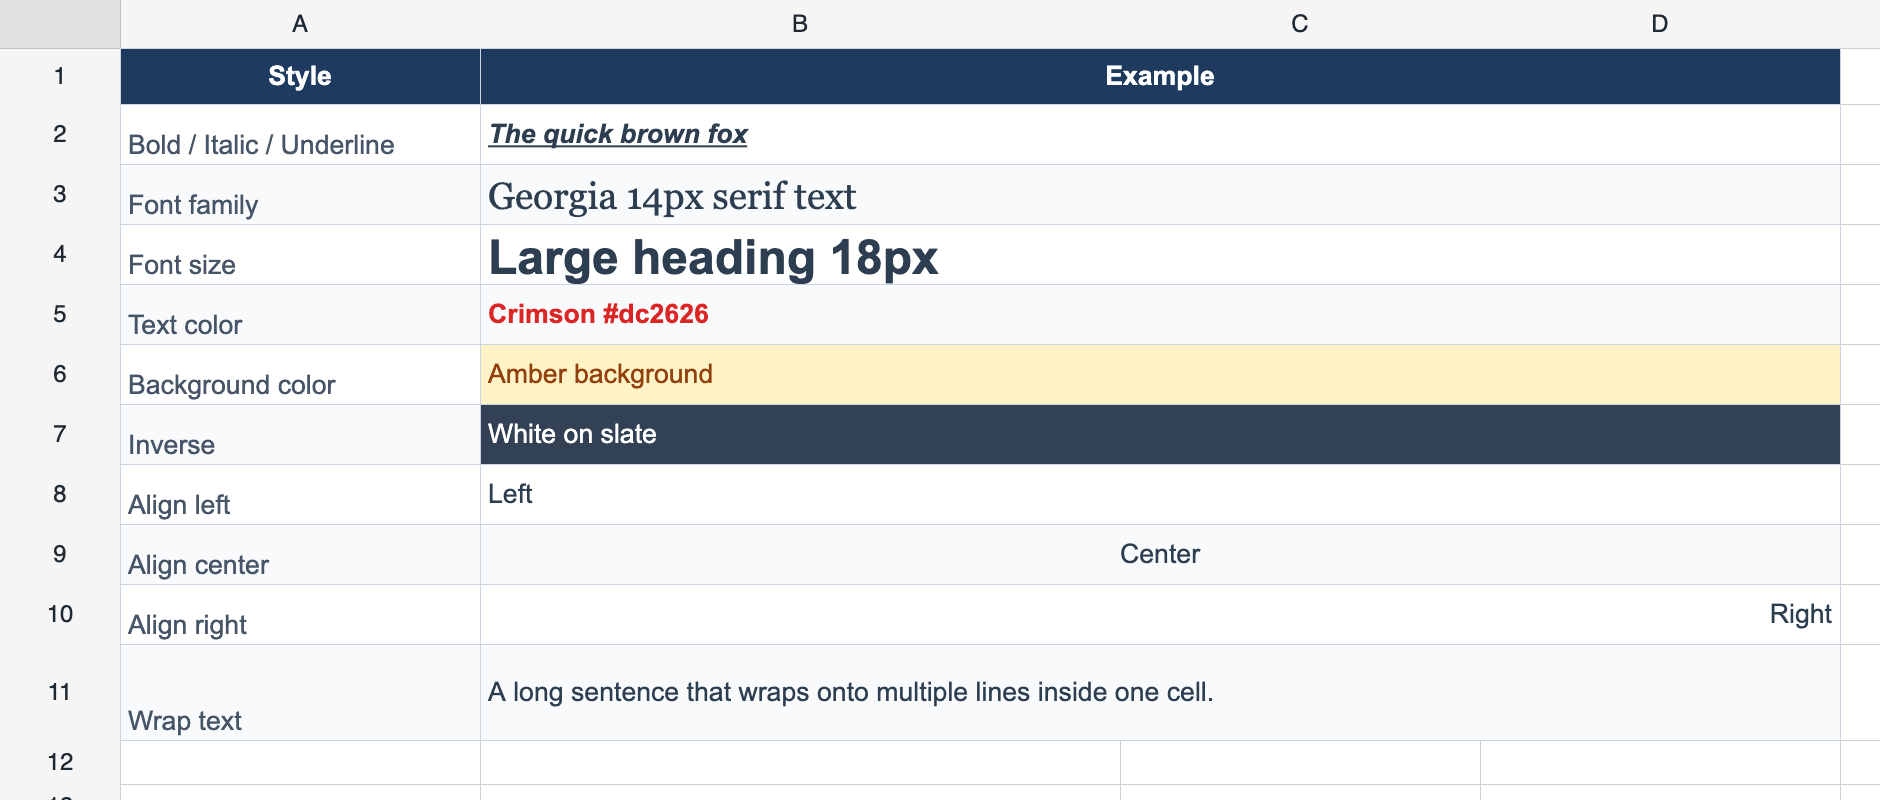
Task: Select the 'Font family' cell
Action: 300,194
